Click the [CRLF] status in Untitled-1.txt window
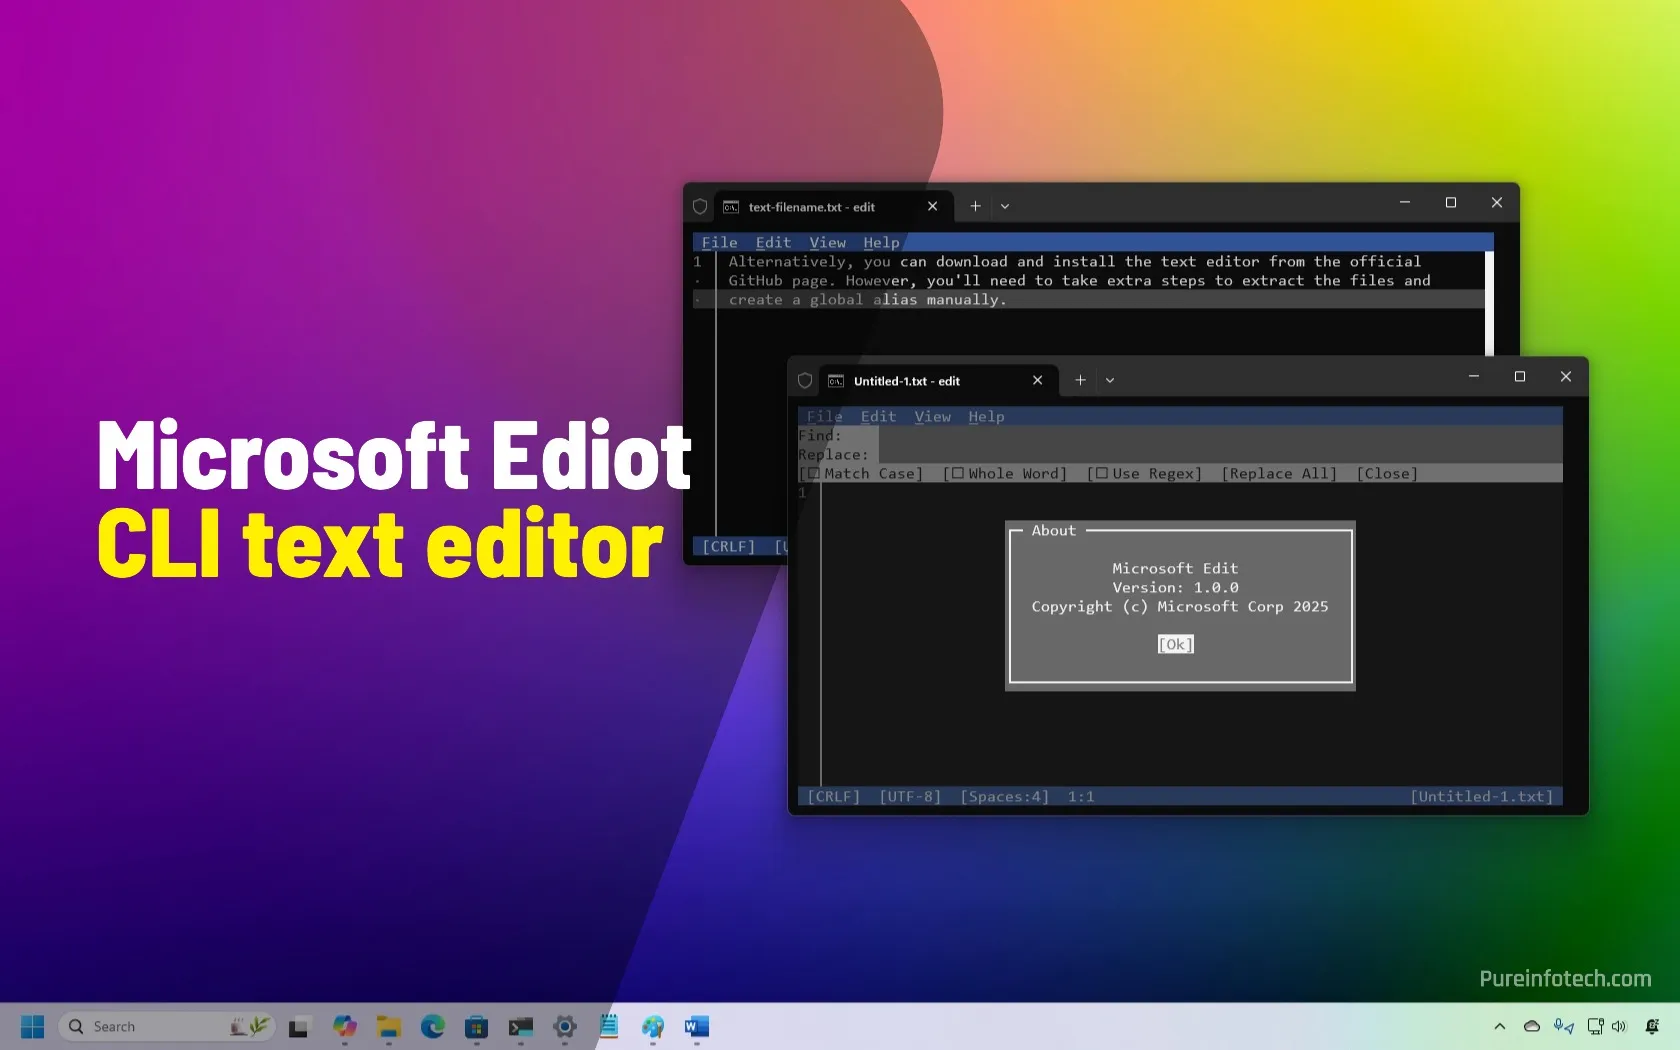The image size is (1680, 1050). [833, 797]
